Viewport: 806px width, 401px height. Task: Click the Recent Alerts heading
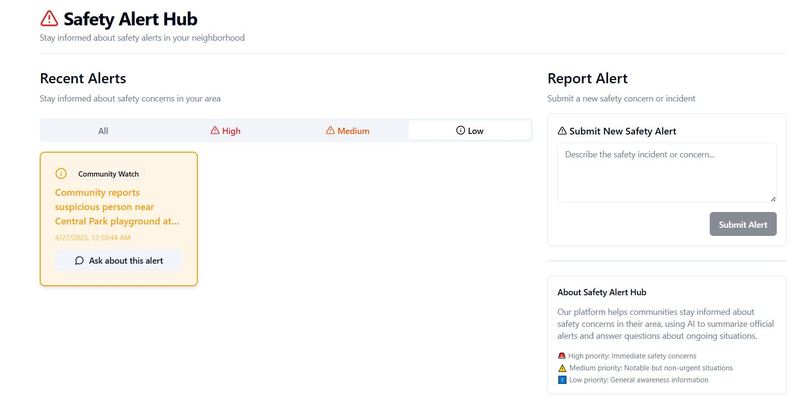point(83,78)
